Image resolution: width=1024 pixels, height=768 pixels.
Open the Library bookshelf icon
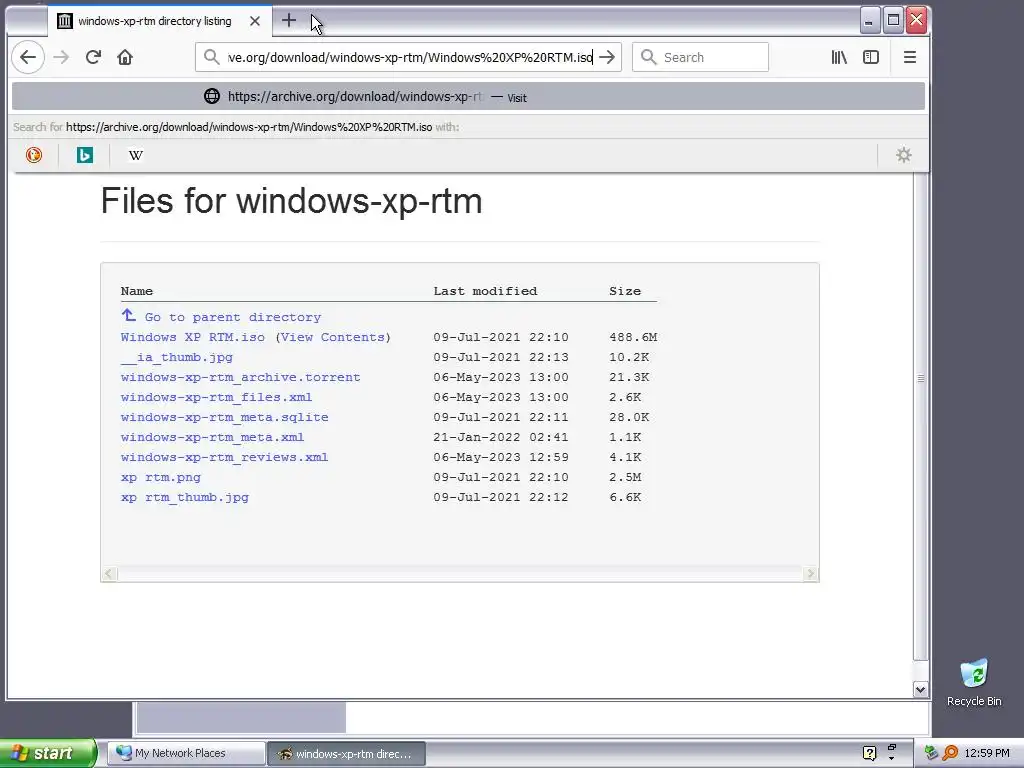tap(839, 57)
